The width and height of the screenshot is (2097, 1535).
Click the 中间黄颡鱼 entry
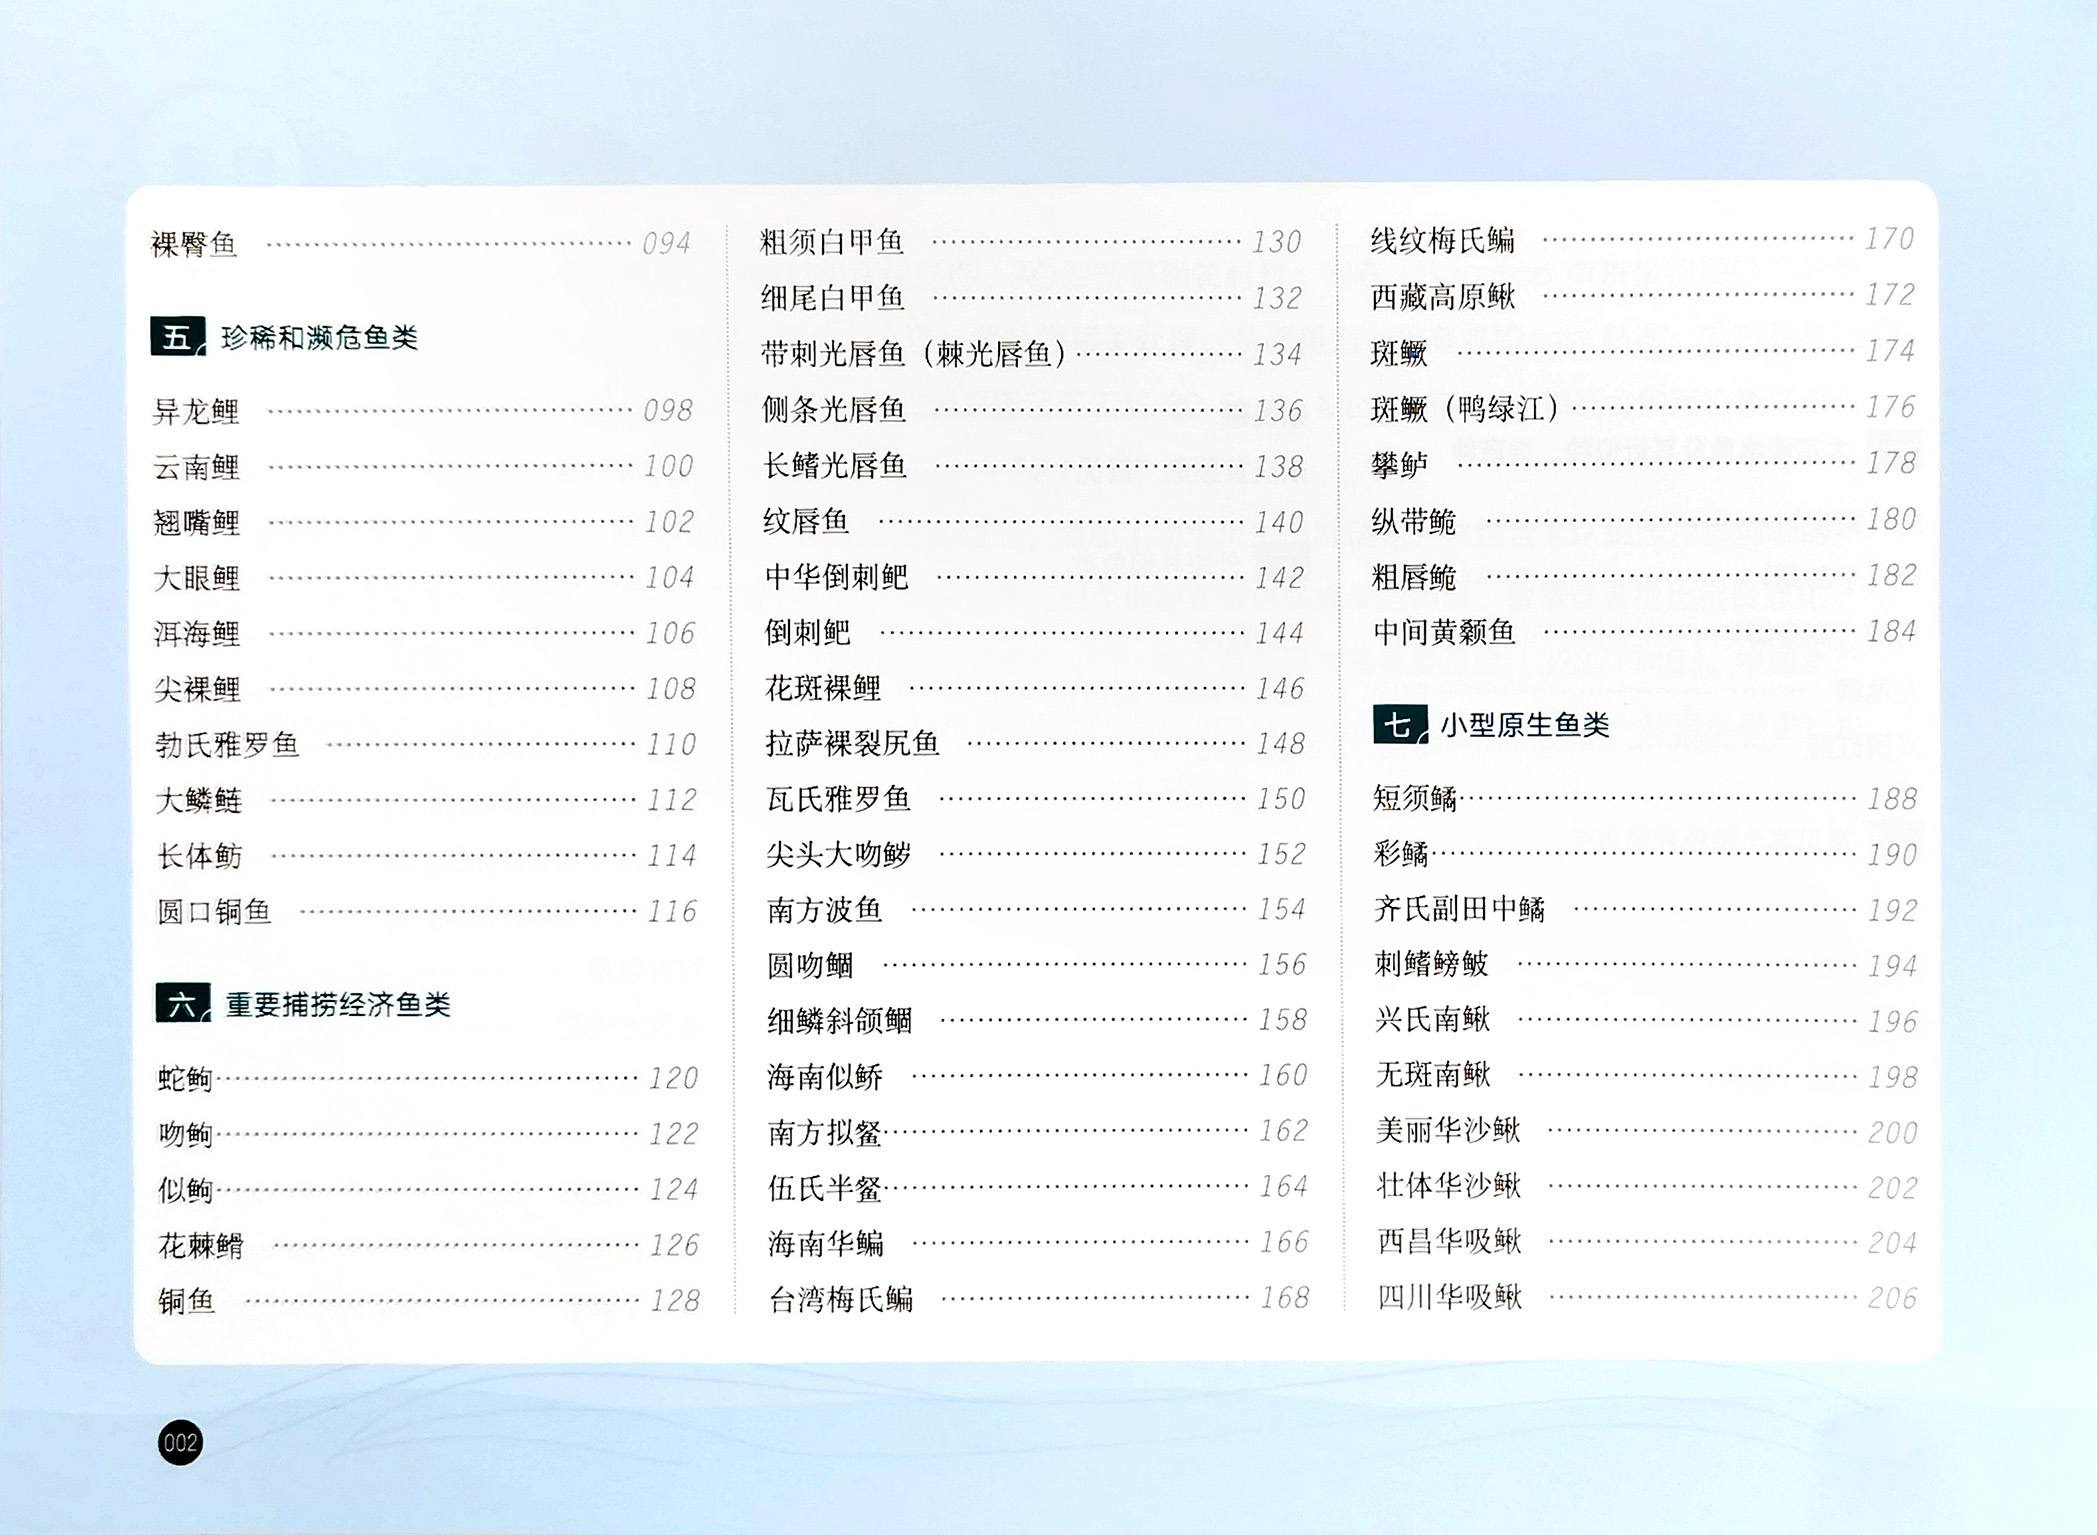tap(1444, 632)
